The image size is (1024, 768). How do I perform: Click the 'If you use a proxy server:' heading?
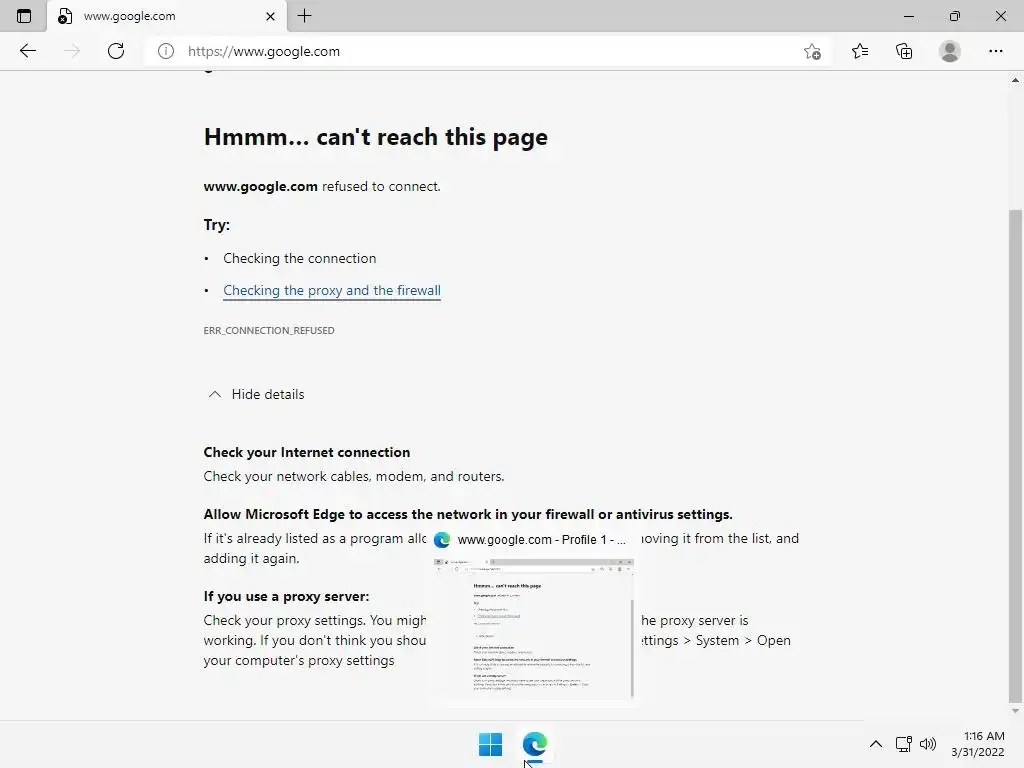(286, 596)
